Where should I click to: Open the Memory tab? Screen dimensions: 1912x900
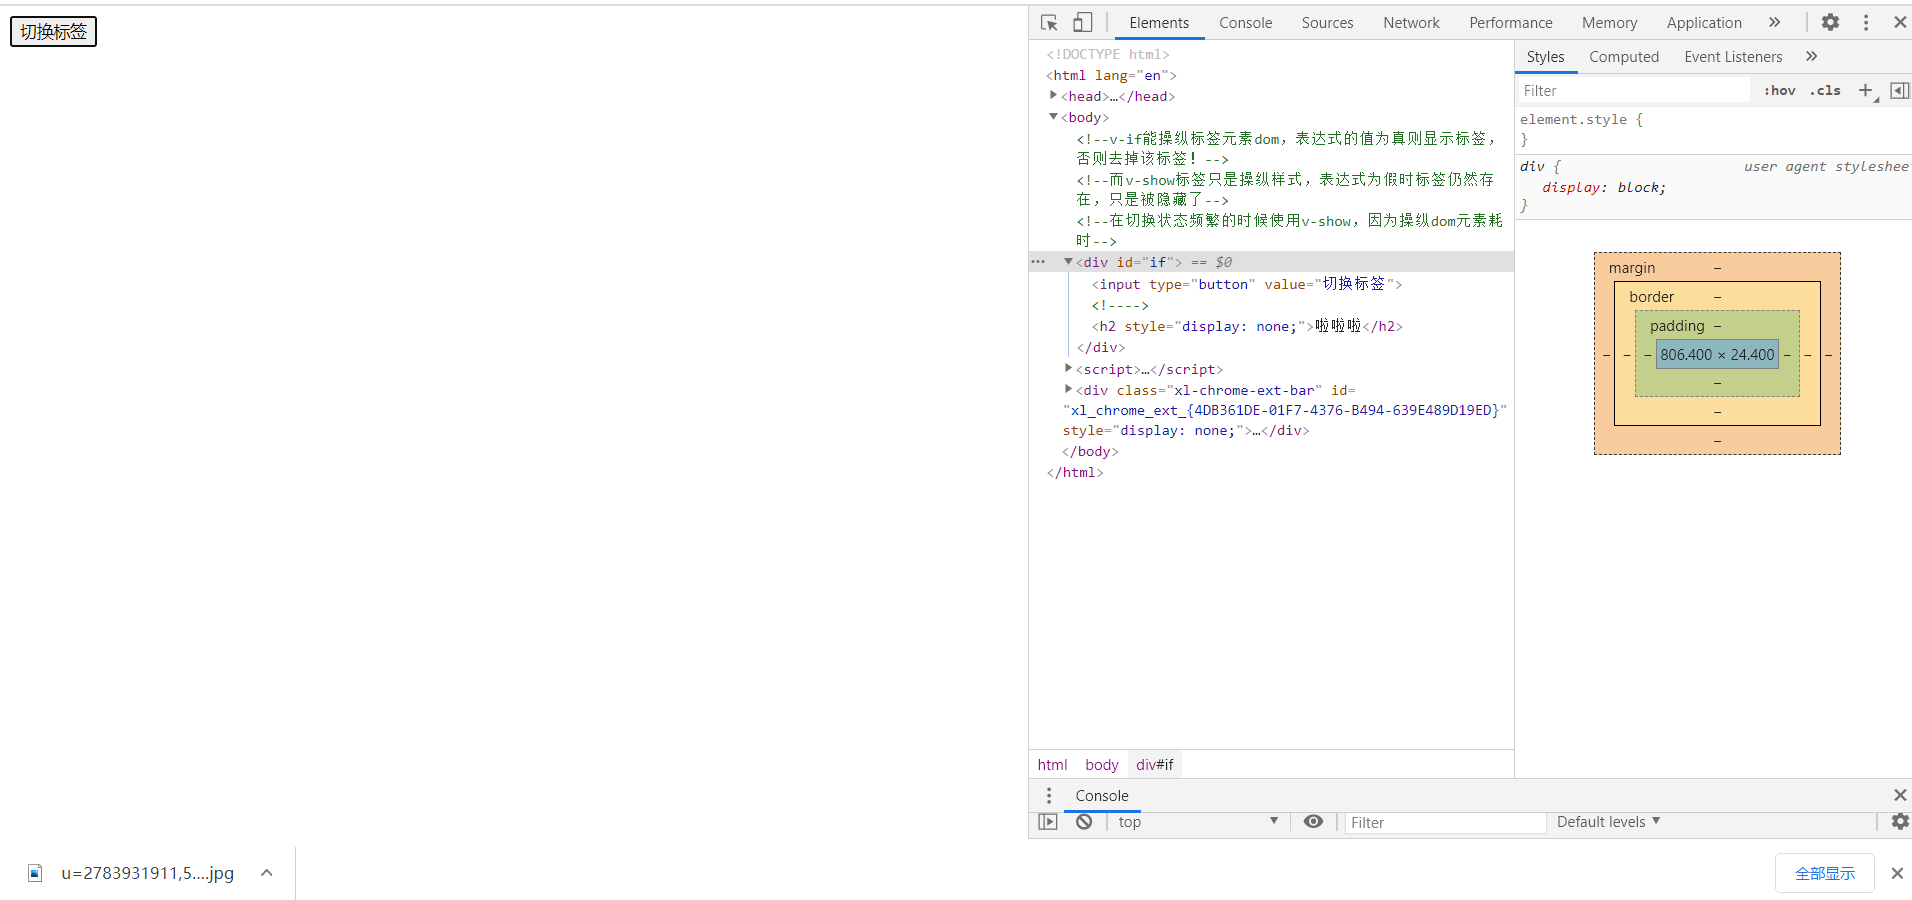point(1609,22)
